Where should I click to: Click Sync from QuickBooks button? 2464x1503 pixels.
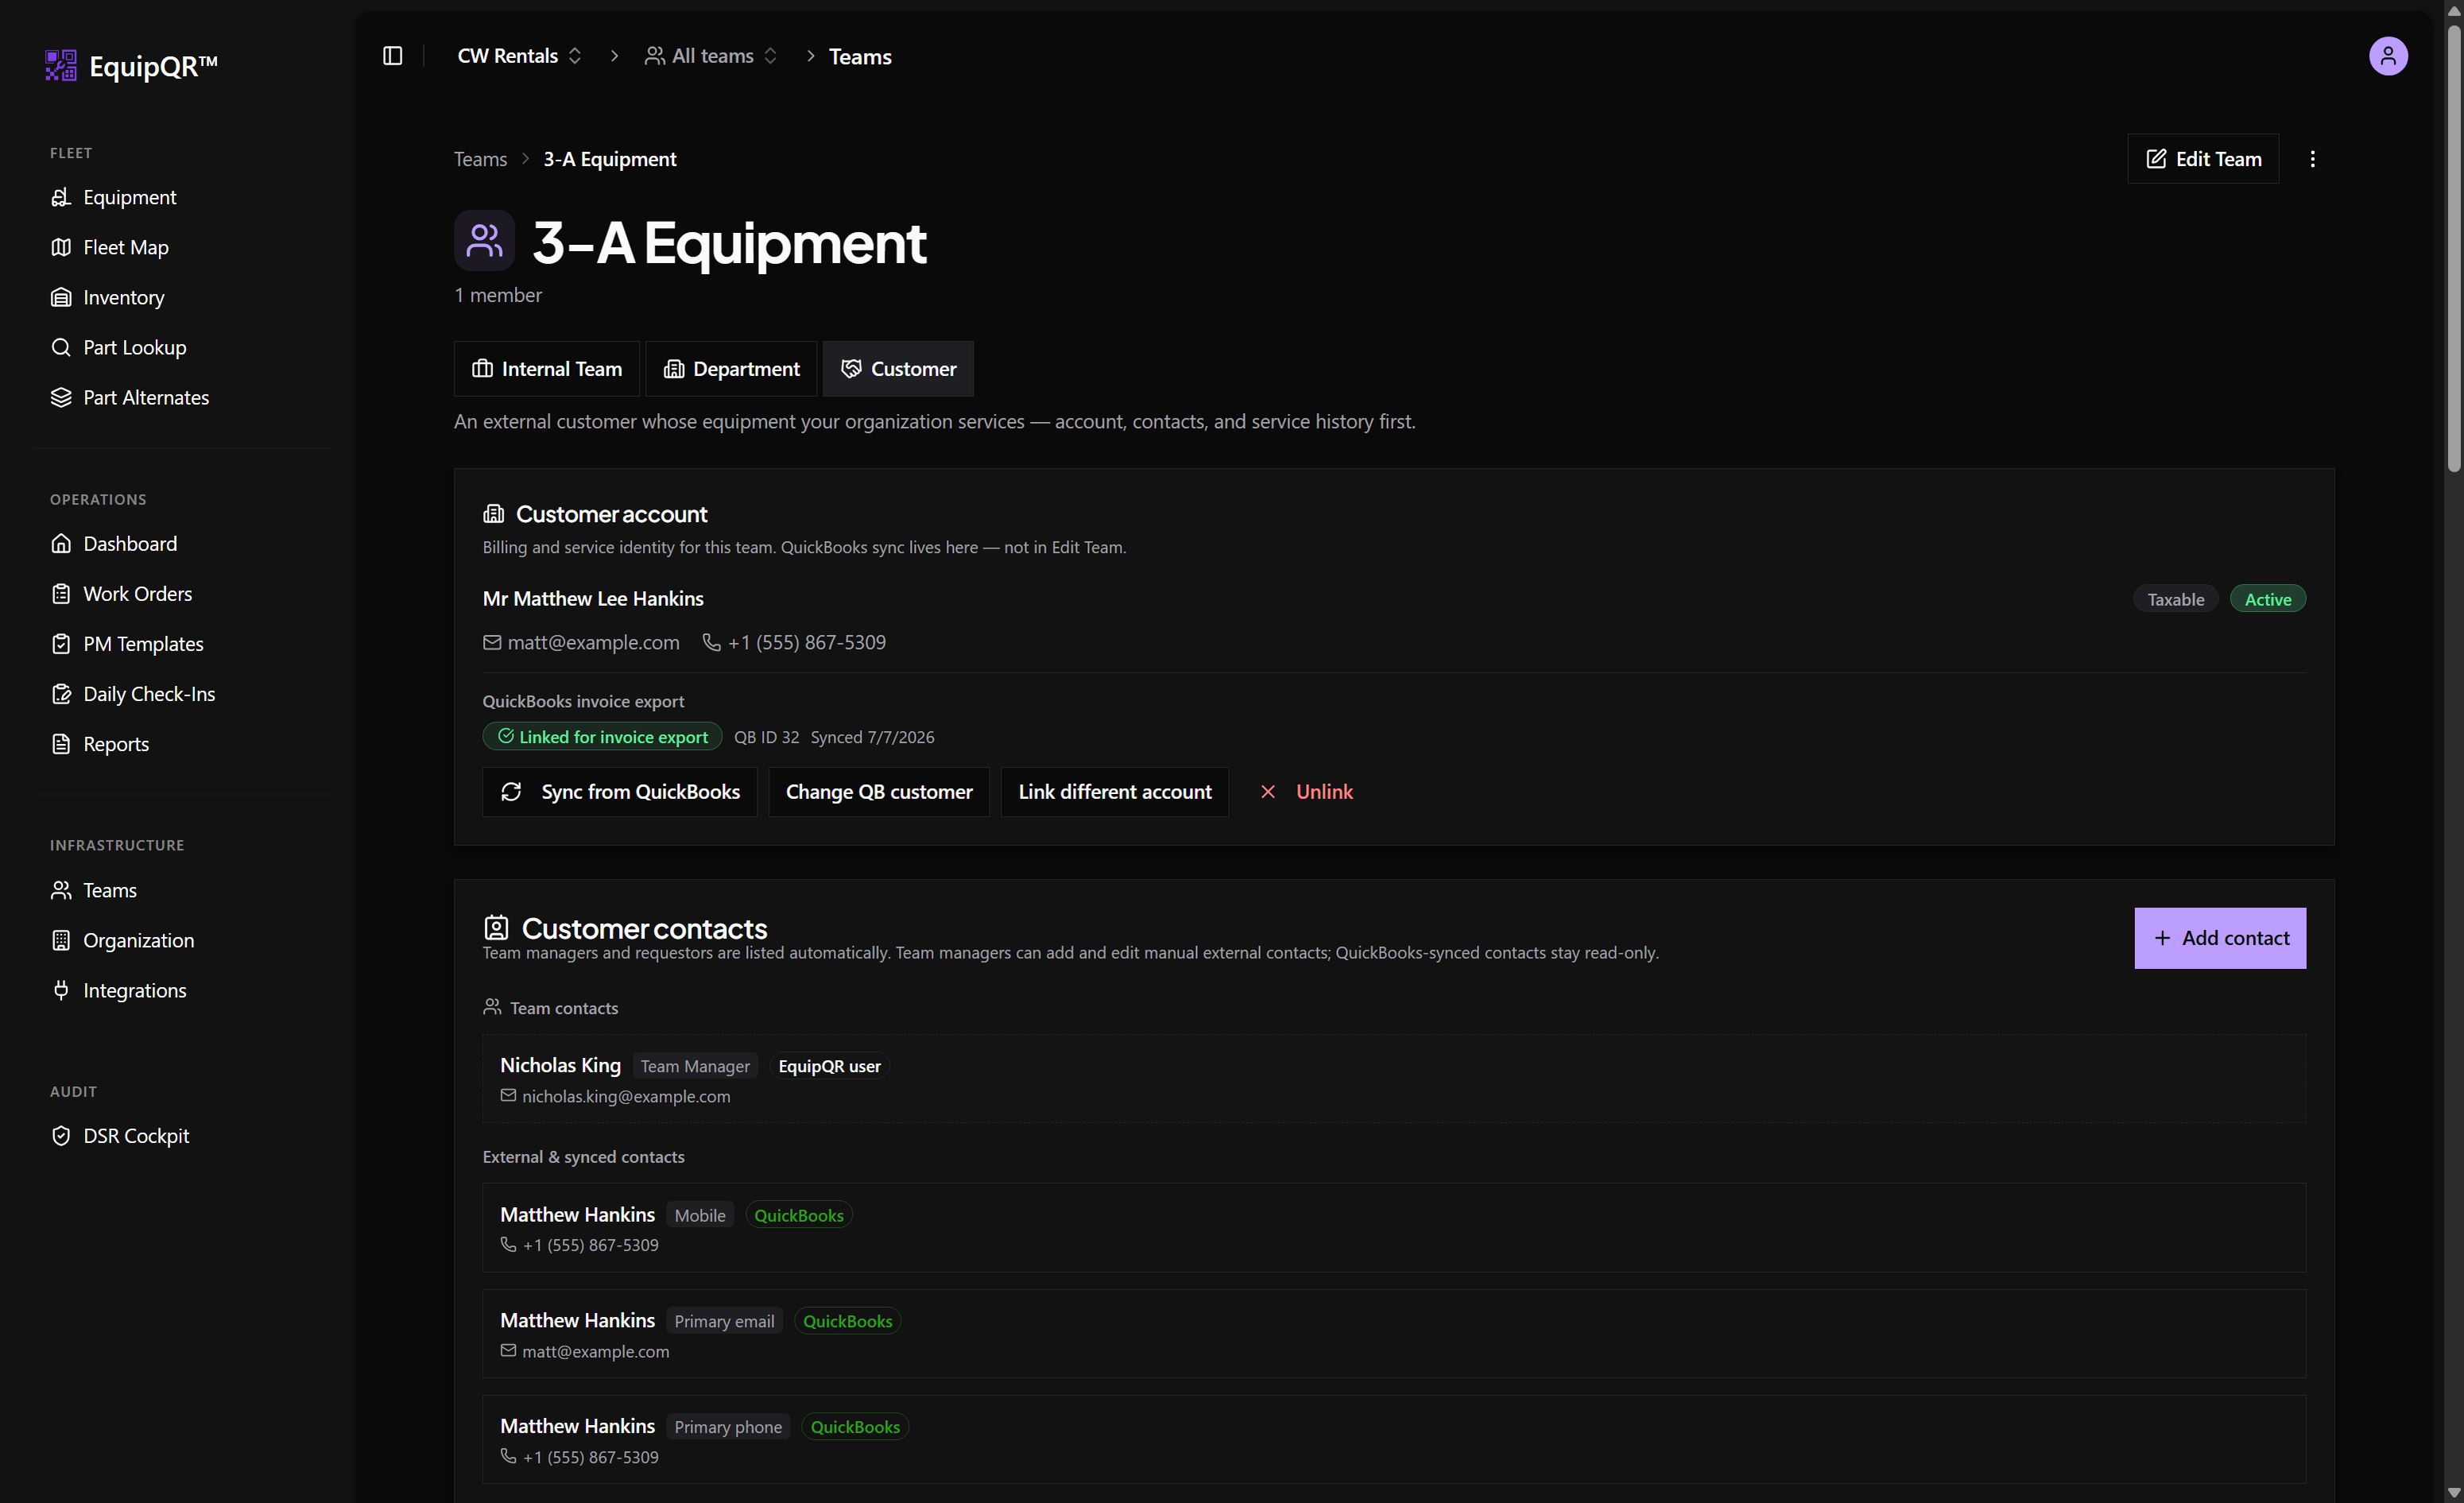click(x=620, y=792)
